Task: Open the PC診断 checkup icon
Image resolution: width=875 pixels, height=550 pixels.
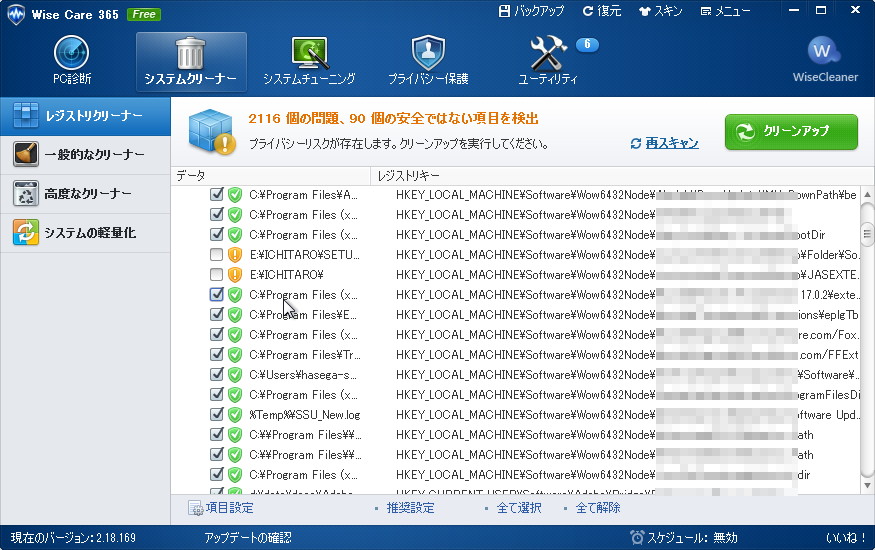Action: [x=72, y=60]
